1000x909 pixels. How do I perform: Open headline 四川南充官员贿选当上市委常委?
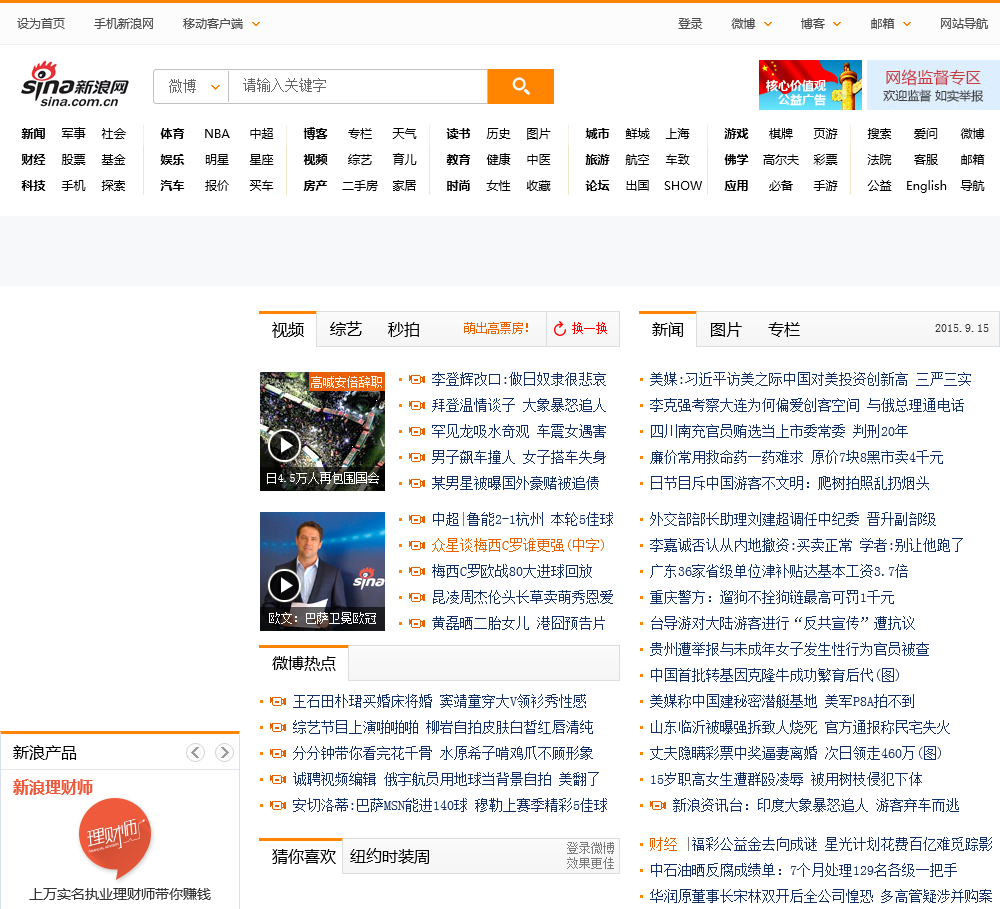(x=779, y=432)
